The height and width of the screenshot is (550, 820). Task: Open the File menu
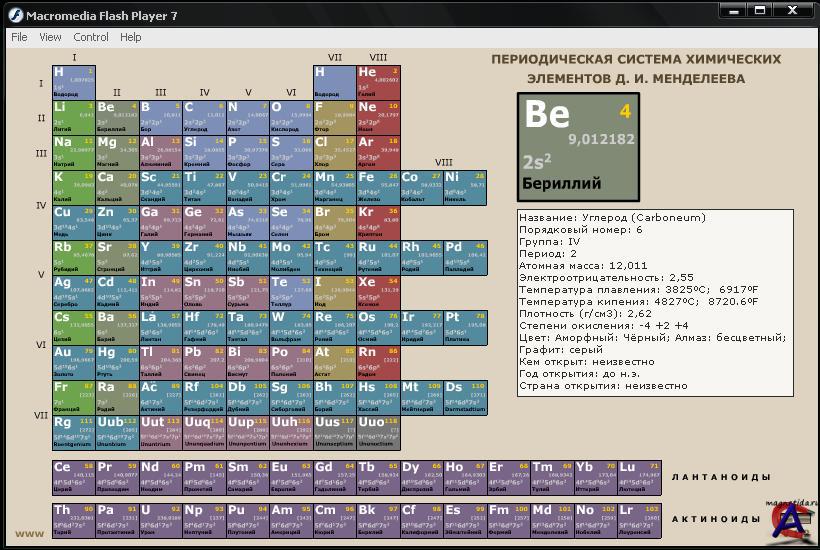[x=19, y=37]
